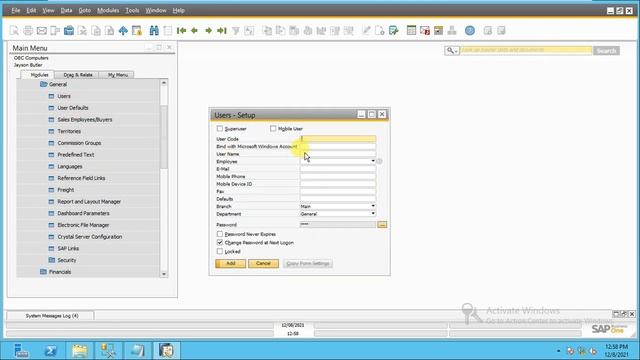Collapse the General folder in Main Menu
The image size is (640, 360).
click(44, 84)
